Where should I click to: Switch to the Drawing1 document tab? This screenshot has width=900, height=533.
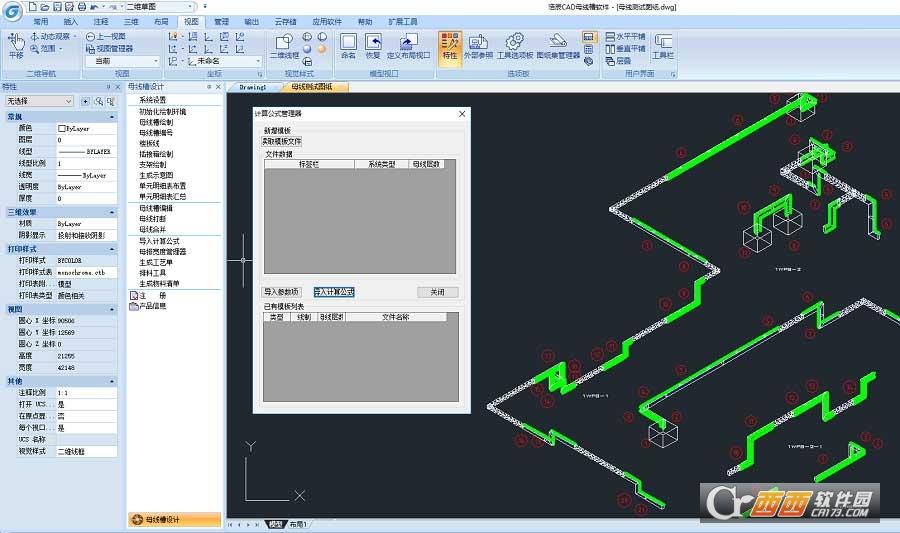point(253,87)
